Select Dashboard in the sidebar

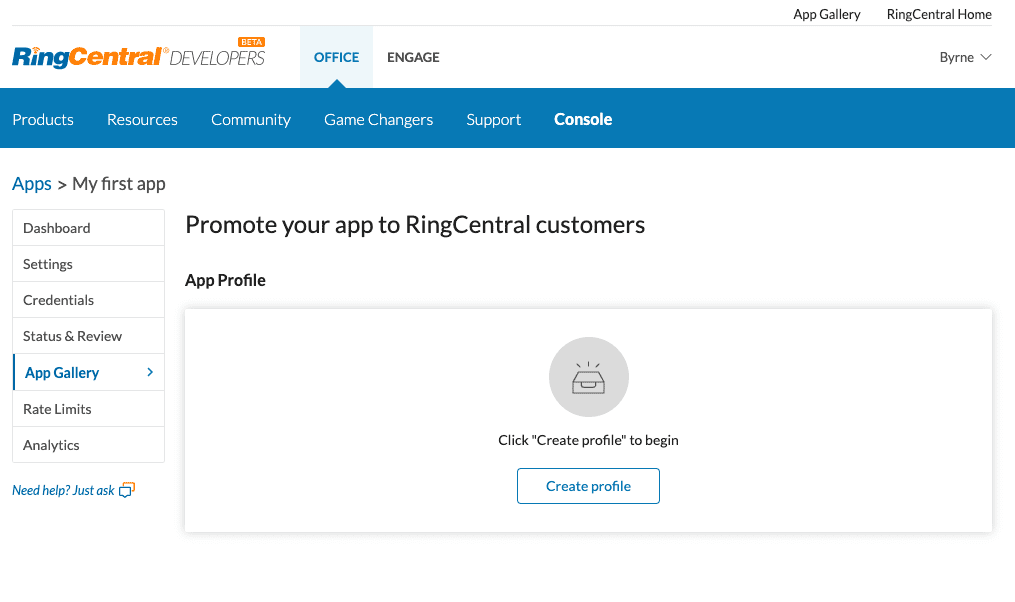pyautogui.click(x=57, y=228)
